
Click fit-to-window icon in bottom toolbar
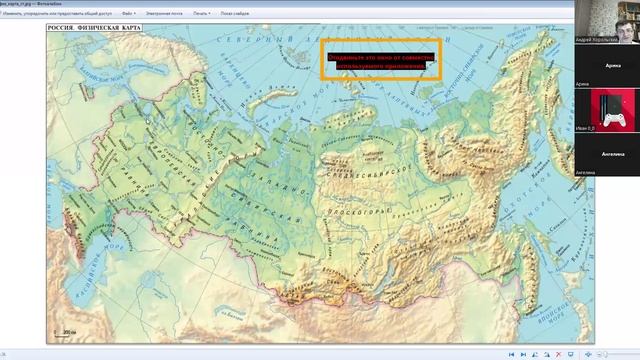coord(588,355)
